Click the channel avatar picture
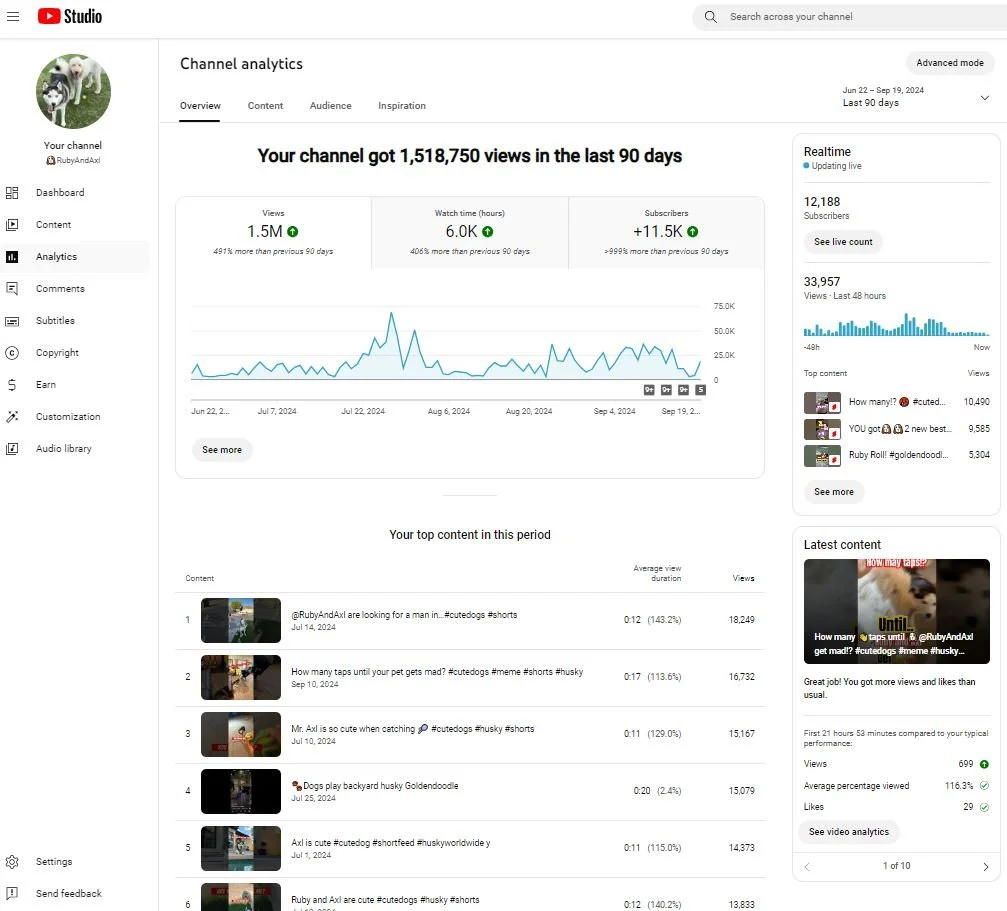Viewport: 1007px width, 911px height. tap(73, 91)
